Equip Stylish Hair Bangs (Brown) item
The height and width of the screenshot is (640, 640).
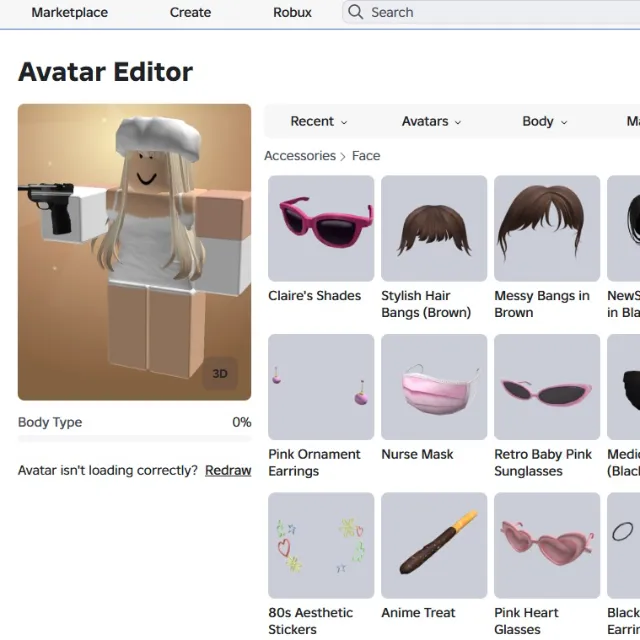(434, 228)
